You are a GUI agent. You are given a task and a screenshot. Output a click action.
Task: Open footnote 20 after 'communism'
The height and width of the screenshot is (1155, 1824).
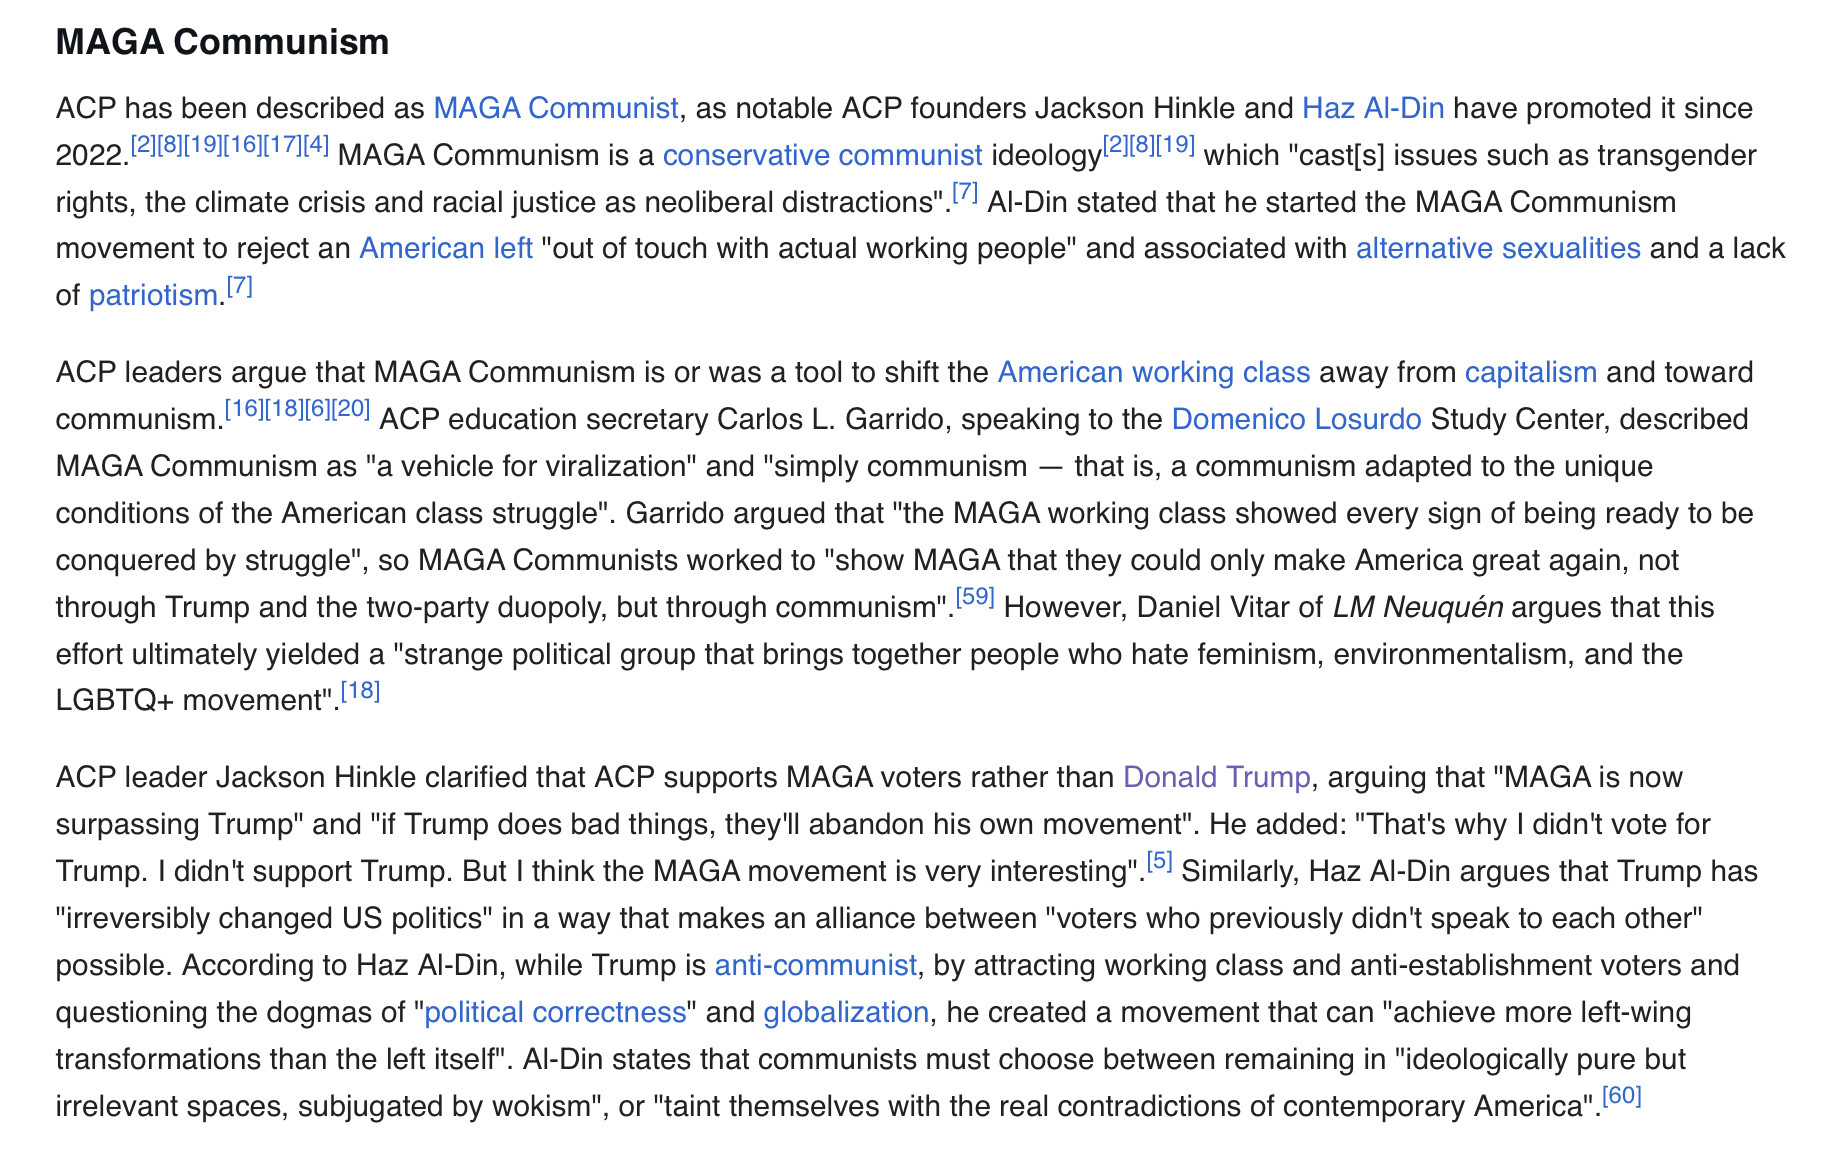pos(351,410)
